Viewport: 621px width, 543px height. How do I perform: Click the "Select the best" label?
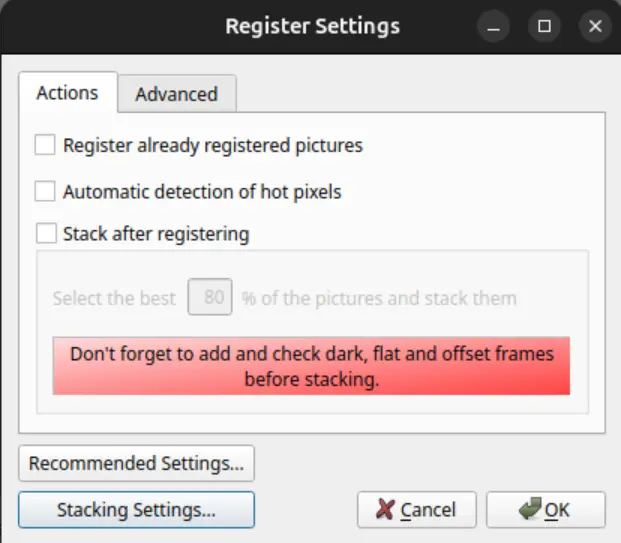click(115, 298)
